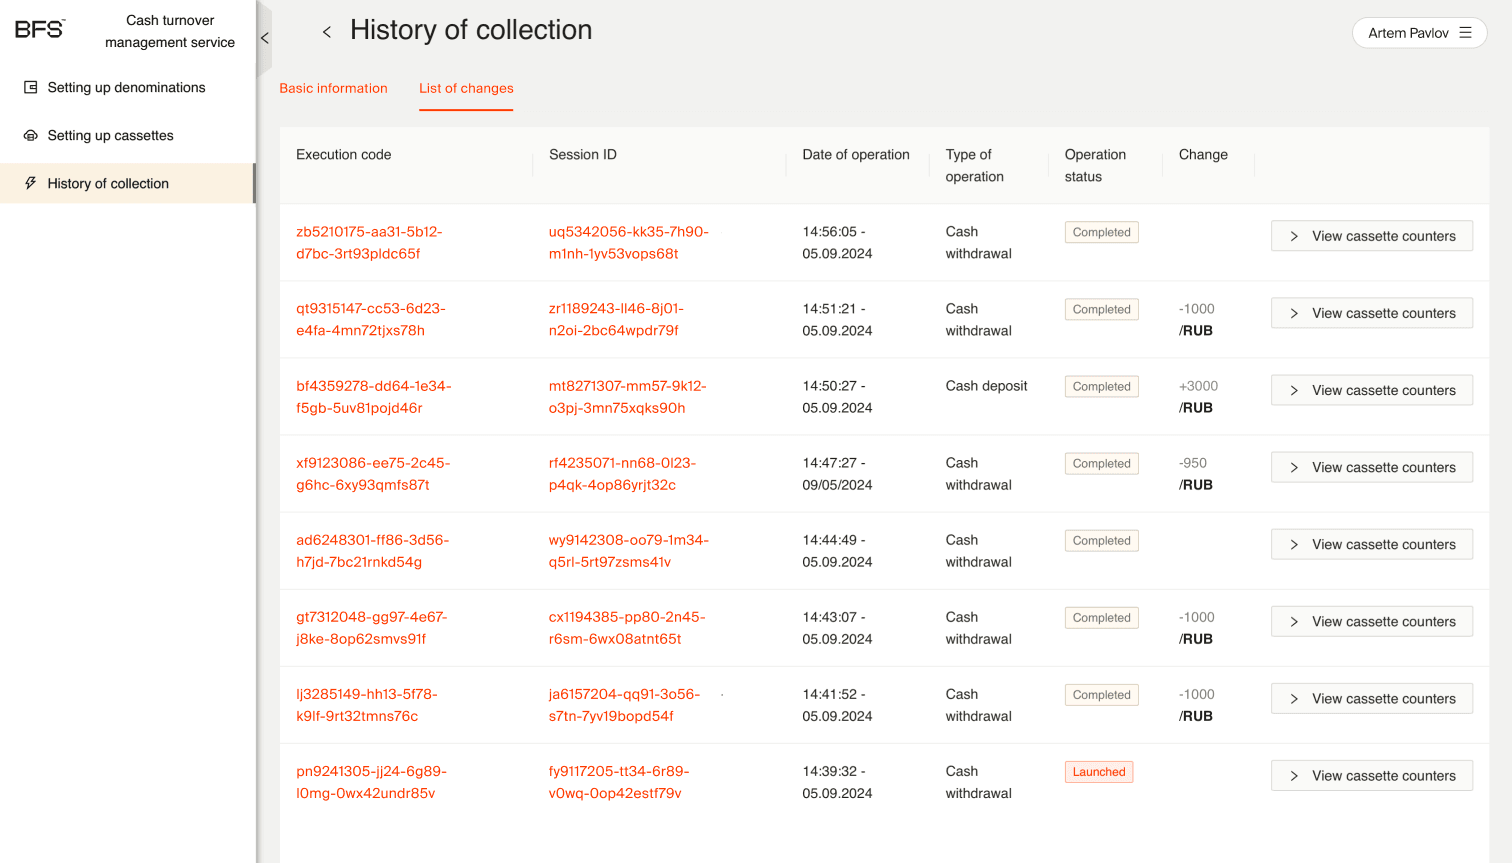This screenshot has height=863, width=1512.
Task: Open session ID fy9117205-tt34-6r89-v0wq-0op42estf79v
Action: [619, 782]
